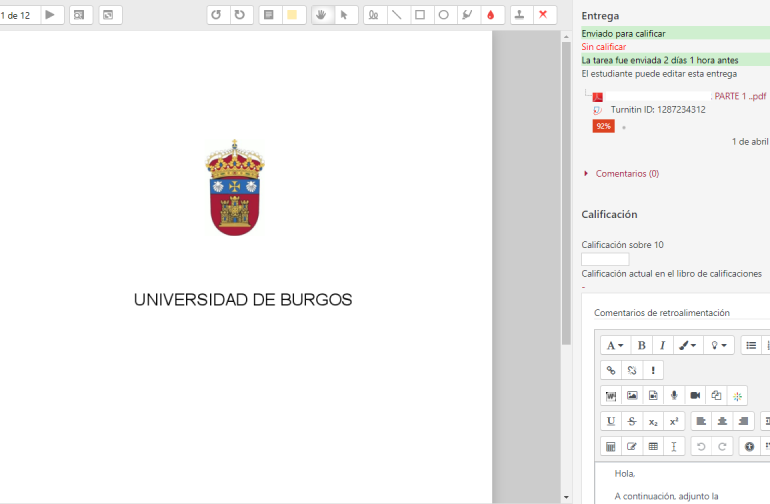Open the background color bulb dropdown
Viewport: 770px width, 504px height.
(x=719, y=345)
